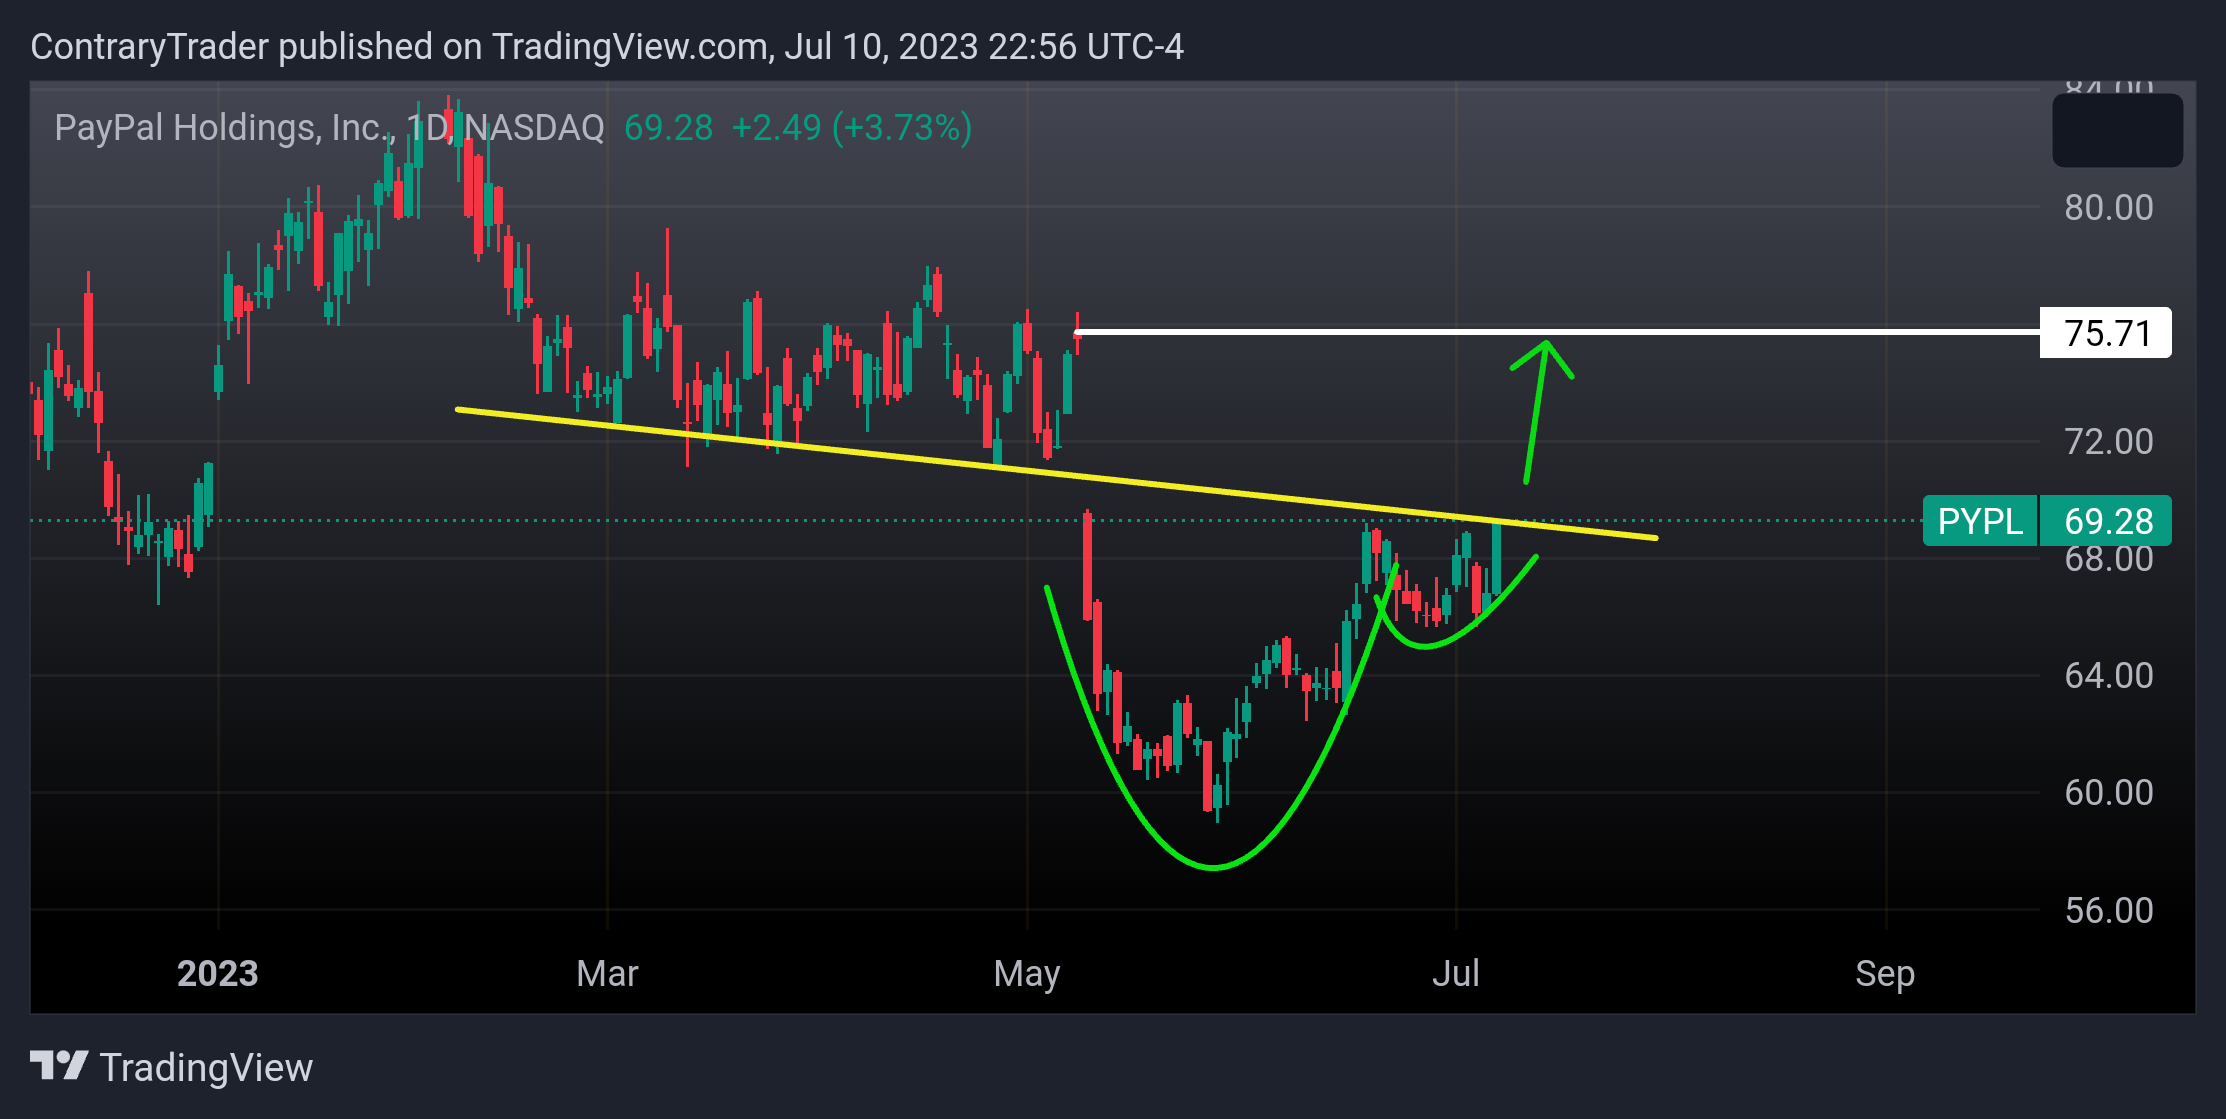Click the PayPal Holdings, Inc. symbol title

pos(224,128)
